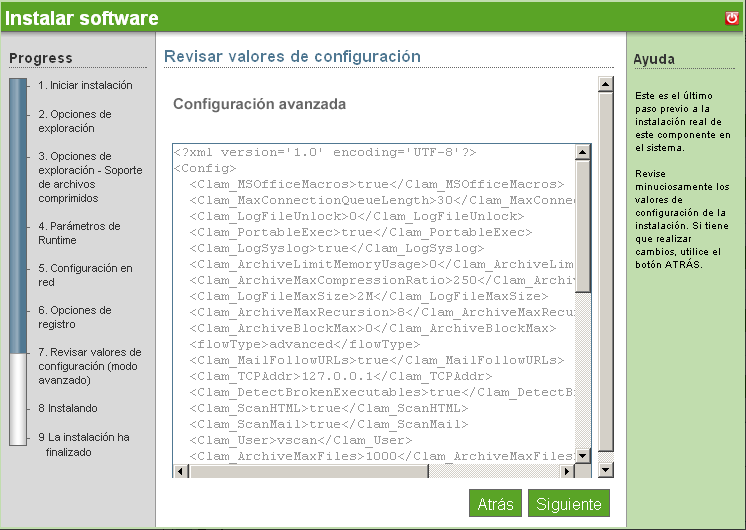Screen dimensions: 746x530
Task: Click the Clam_MSOfficeMacros line
Action: point(376,184)
